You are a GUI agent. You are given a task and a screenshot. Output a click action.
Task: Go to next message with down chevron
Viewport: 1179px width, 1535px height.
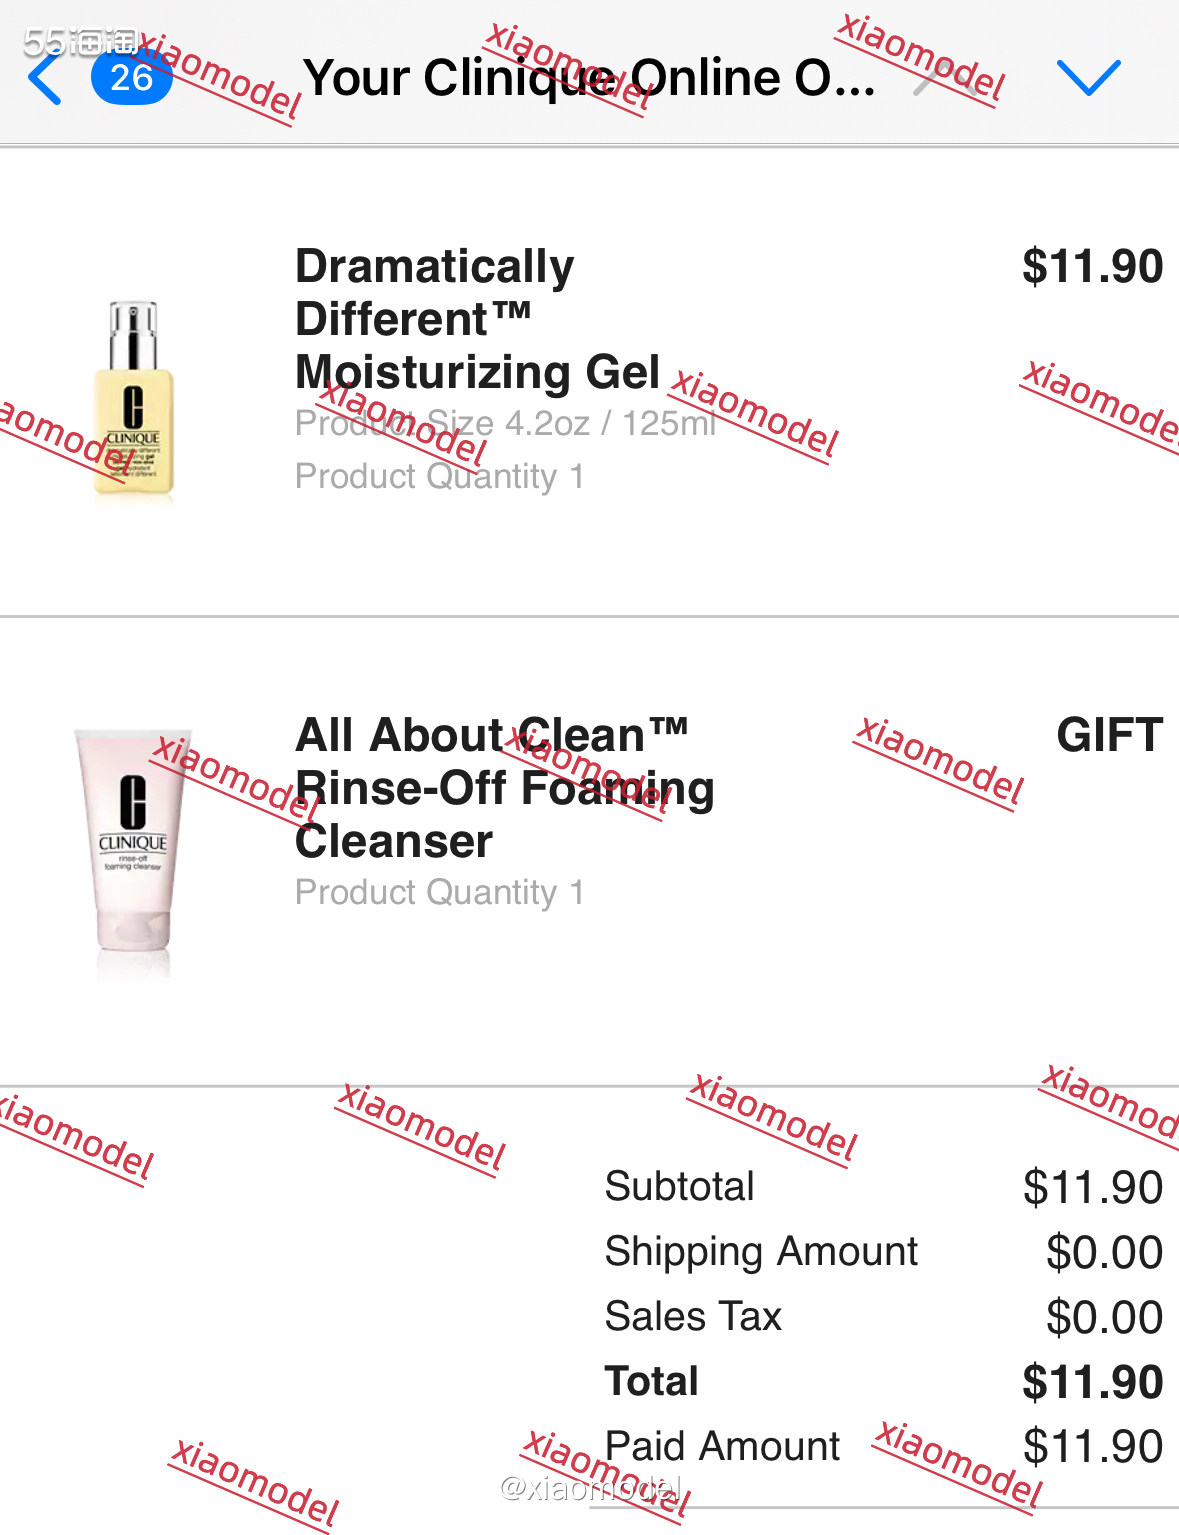[1088, 78]
